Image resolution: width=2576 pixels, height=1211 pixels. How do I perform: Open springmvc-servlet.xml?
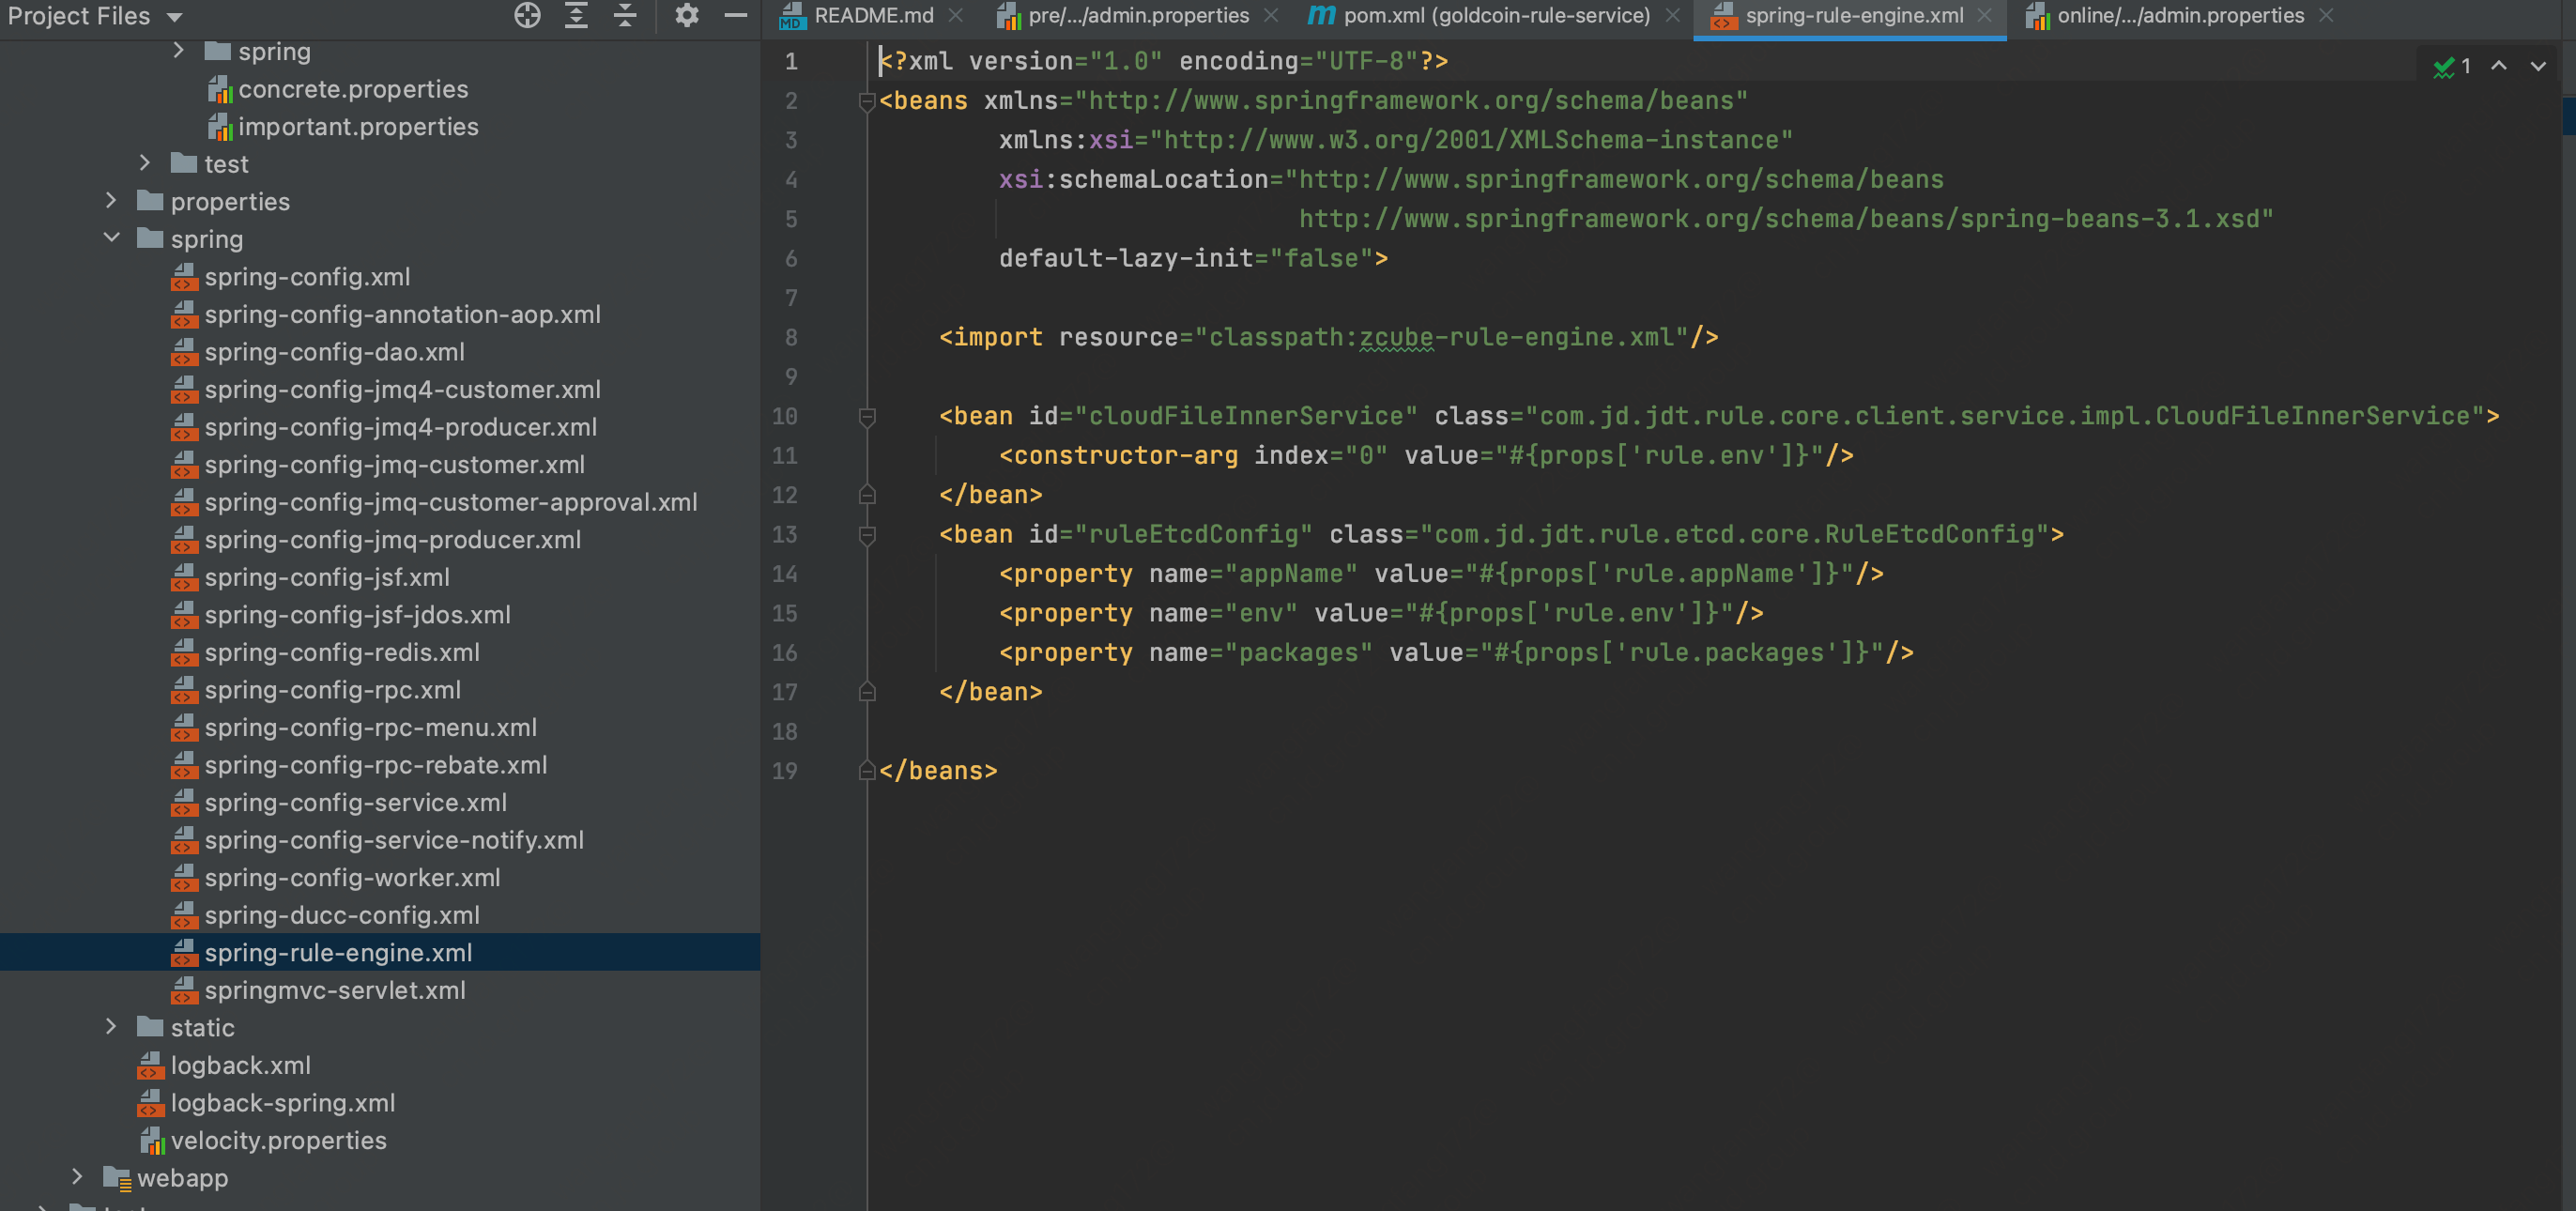335,989
